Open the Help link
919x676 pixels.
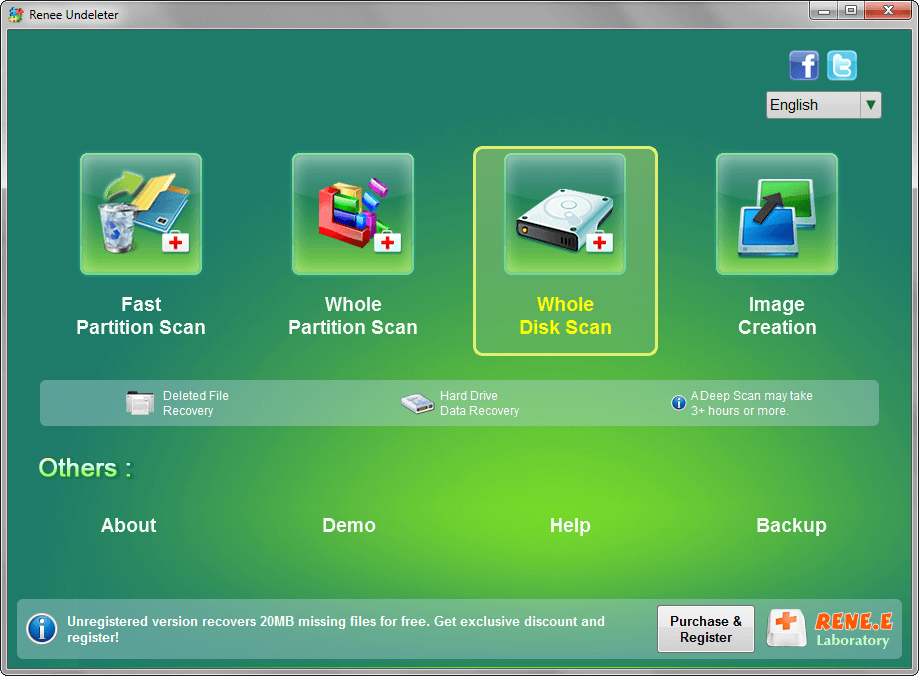coord(570,526)
